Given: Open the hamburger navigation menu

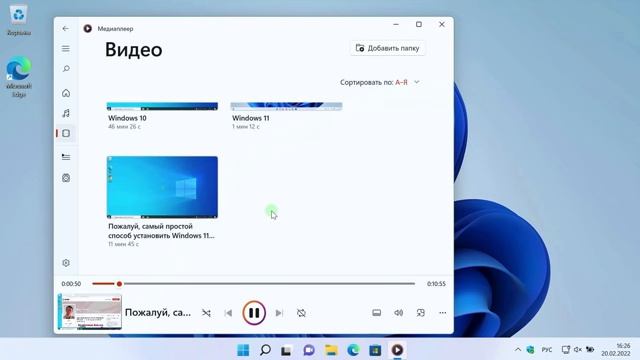Looking at the screenshot, I should 65,49.
